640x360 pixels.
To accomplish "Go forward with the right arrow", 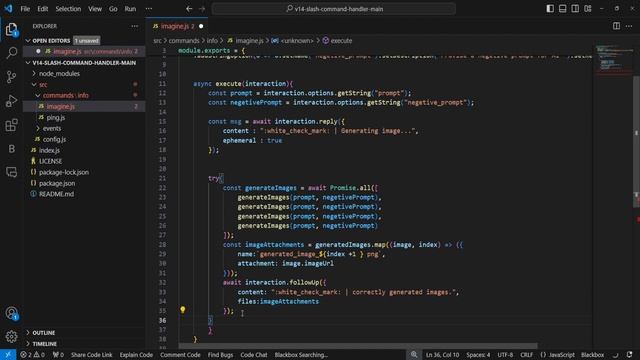I will pyautogui.click(x=202, y=9).
